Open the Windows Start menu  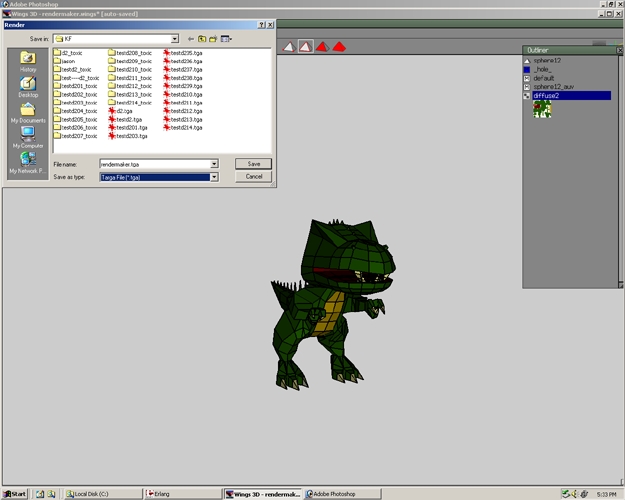(14, 494)
